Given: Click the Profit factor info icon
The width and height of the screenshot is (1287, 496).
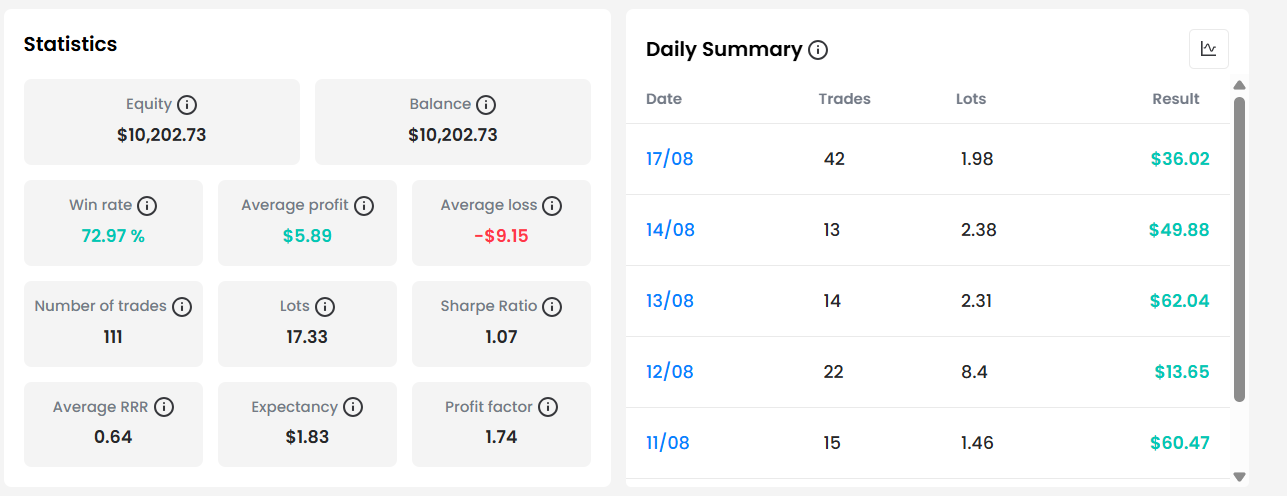Looking at the screenshot, I should tap(548, 407).
